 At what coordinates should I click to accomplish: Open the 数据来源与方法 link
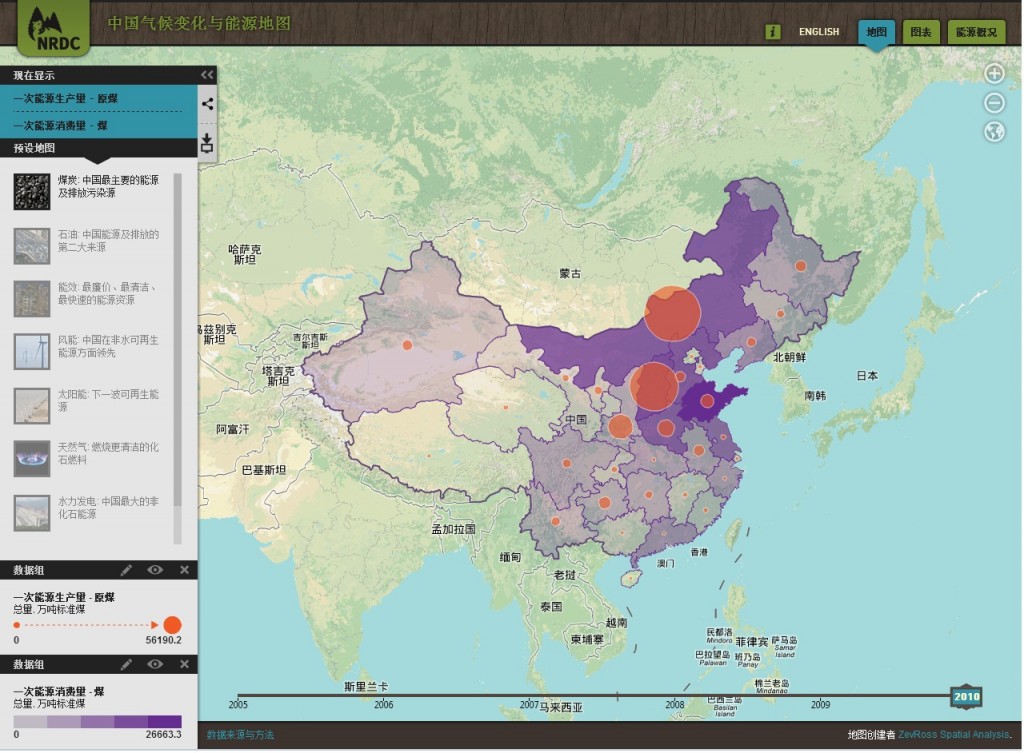click(240, 735)
